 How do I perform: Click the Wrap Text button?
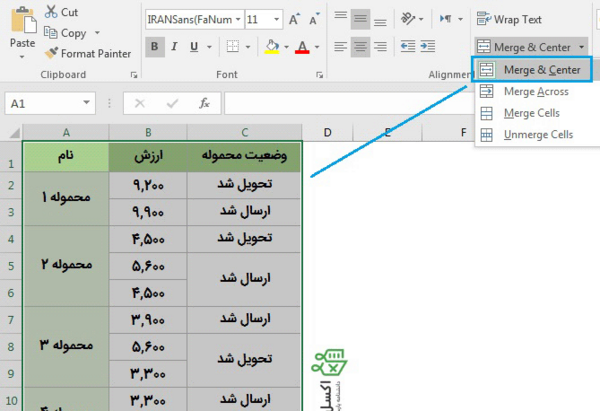[x=509, y=19]
